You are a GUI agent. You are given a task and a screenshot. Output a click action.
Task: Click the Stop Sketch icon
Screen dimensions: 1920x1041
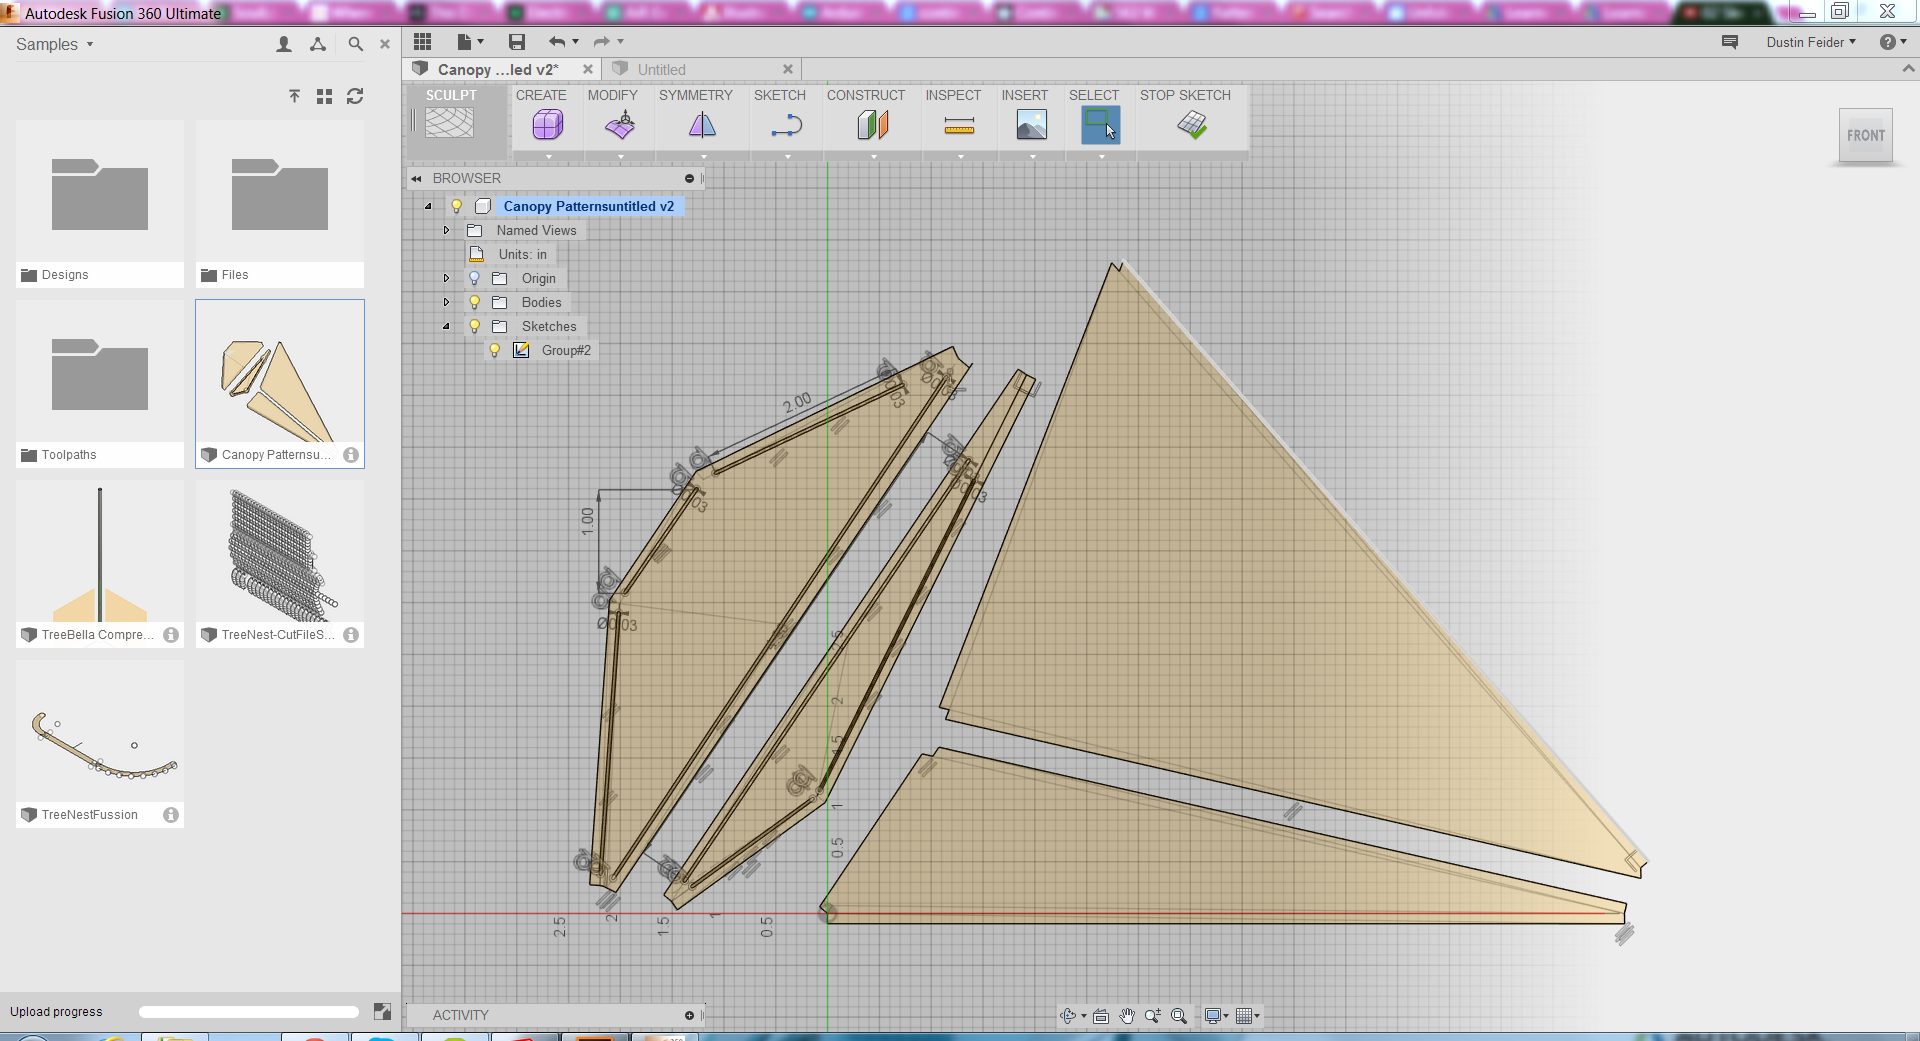[x=1192, y=125]
